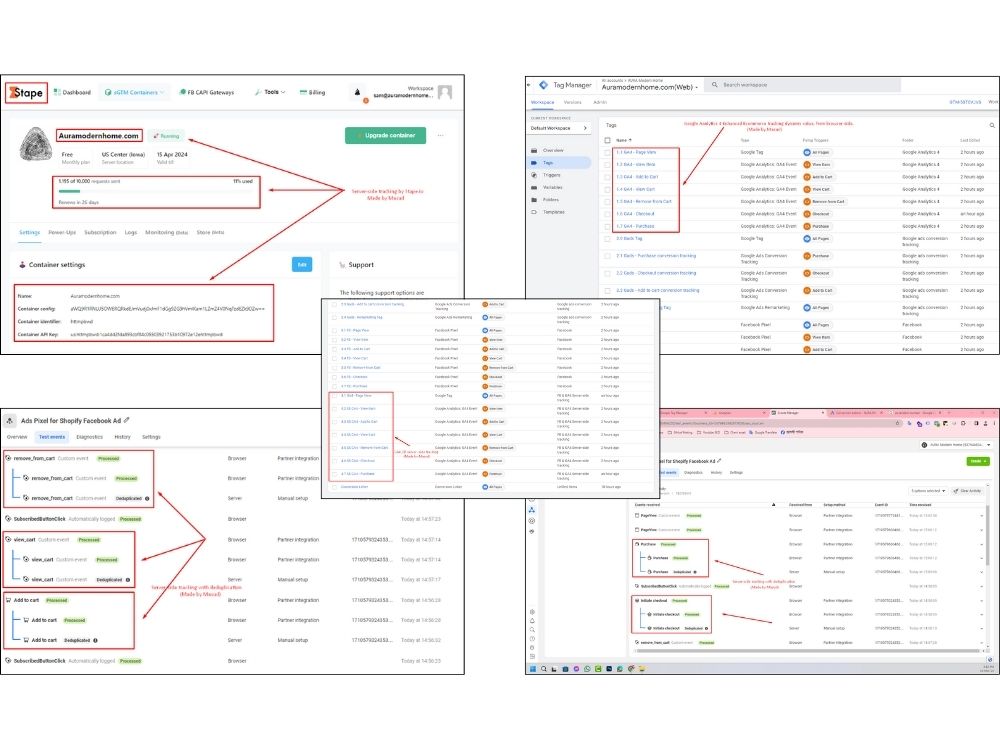Check box for 2.1 Gads Purchase conversion tracking
The image size is (1000, 750).
click(x=607, y=256)
